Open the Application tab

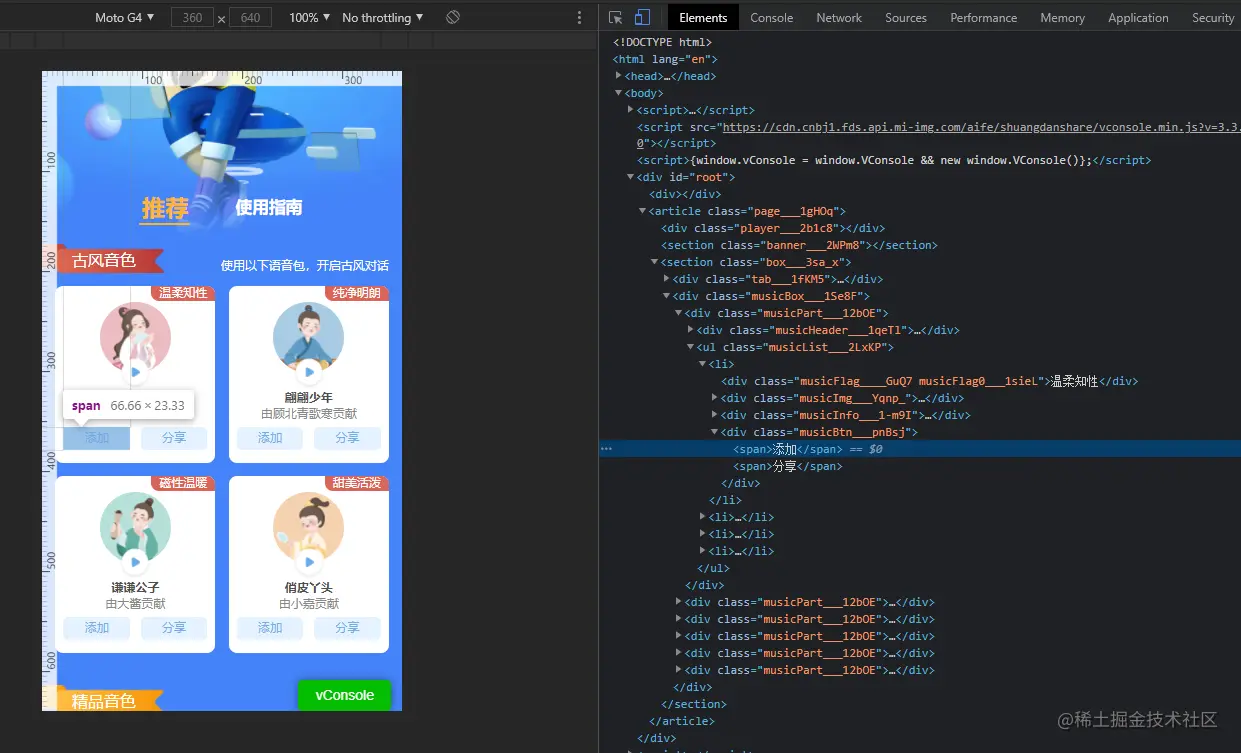click(1138, 17)
